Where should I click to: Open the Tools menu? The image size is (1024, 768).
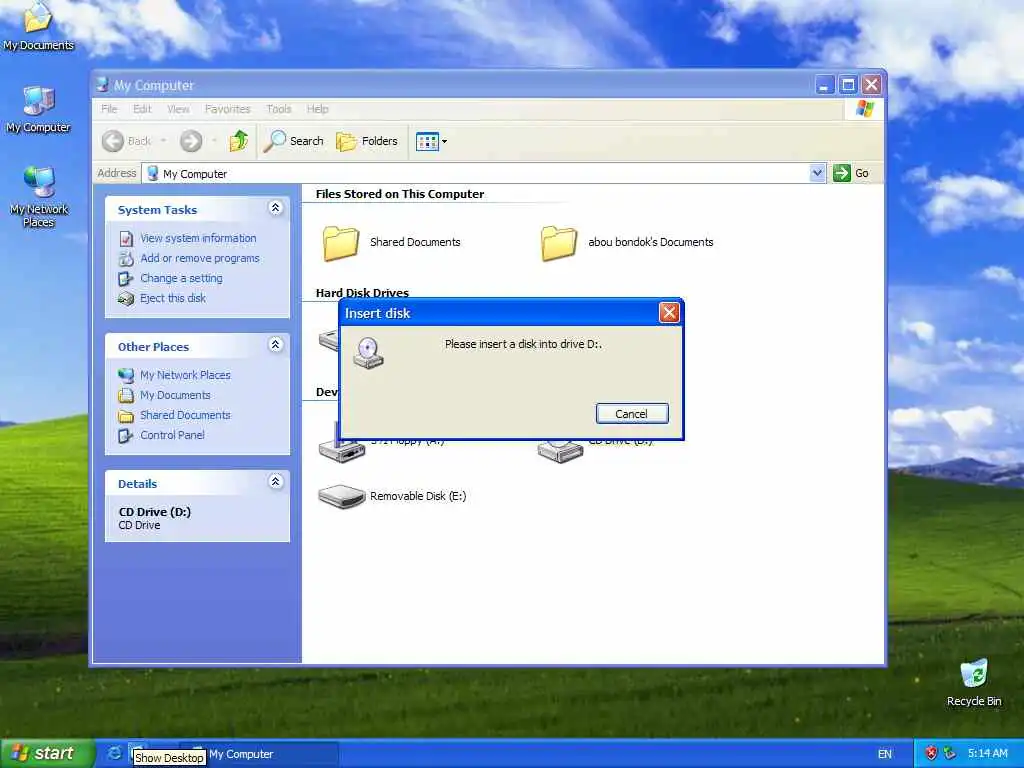278,109
